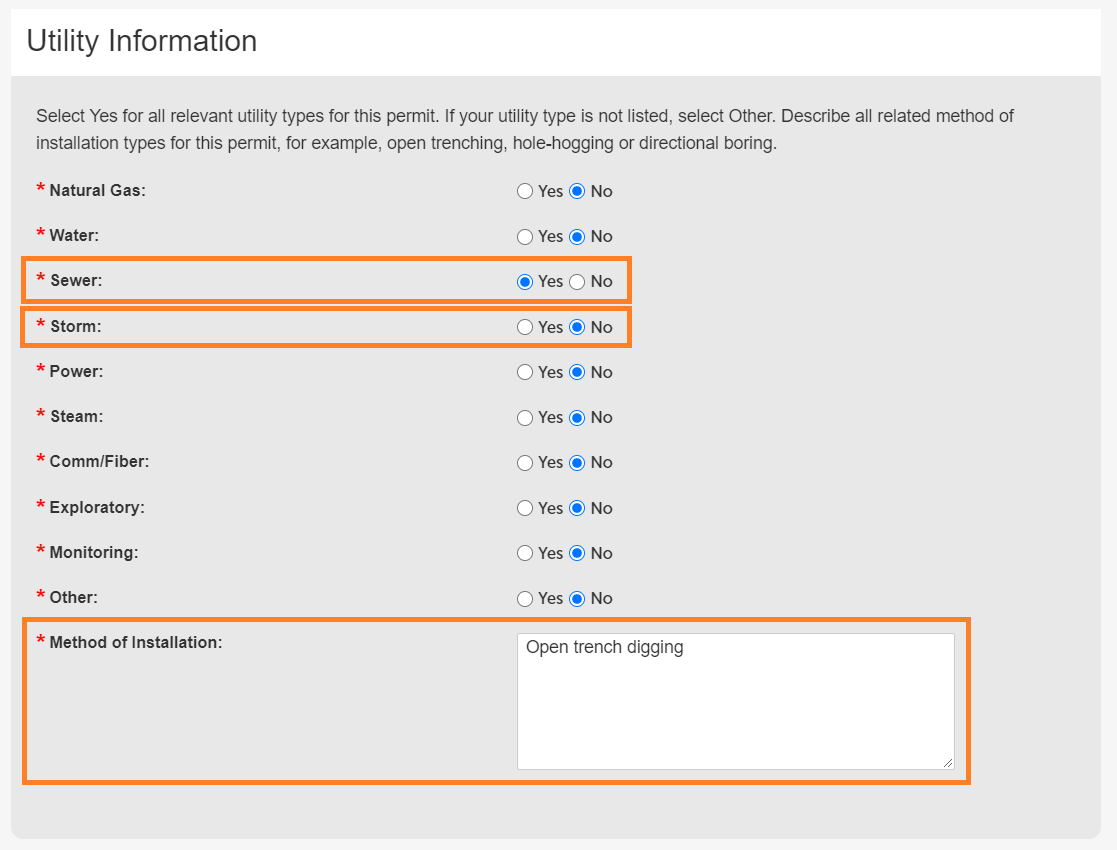This screenshot has height=850, width=1117.
Task: Grab the text area resize handle
Action: [x=946, y=762]
